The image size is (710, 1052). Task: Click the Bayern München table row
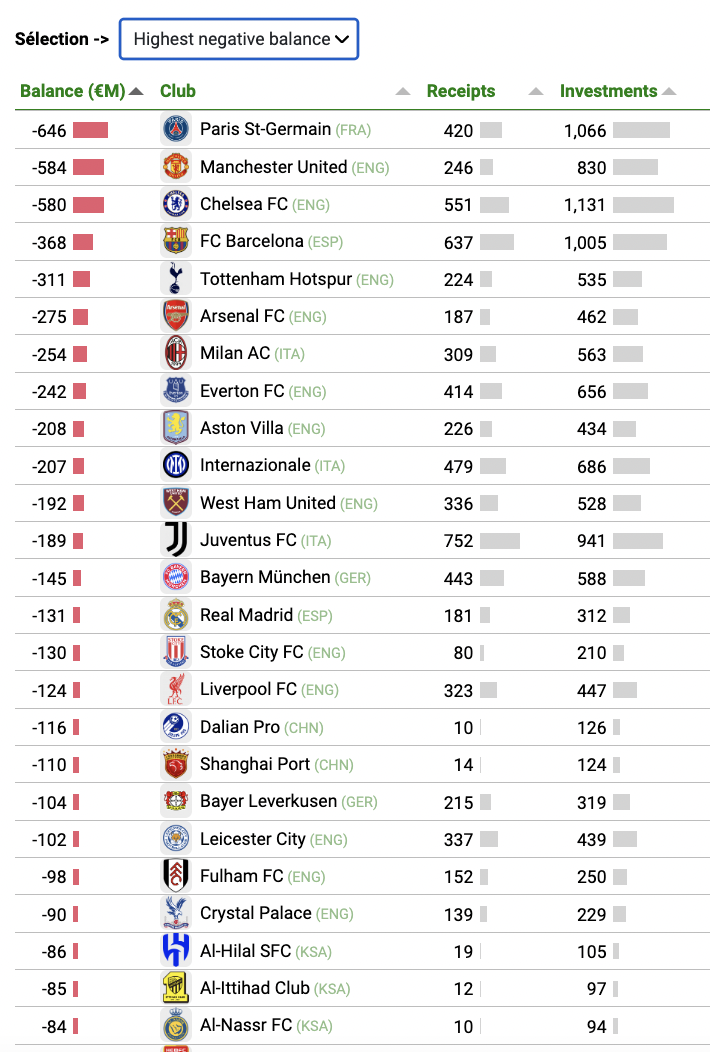(x=362, y=578)
